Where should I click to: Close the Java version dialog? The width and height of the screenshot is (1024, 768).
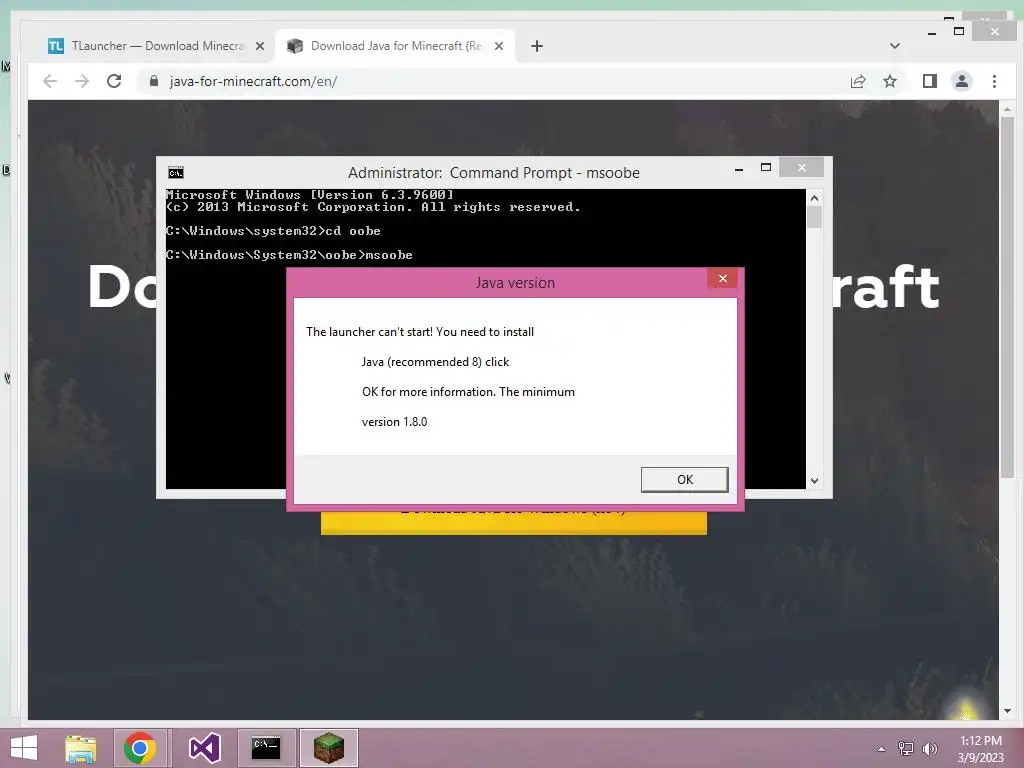tap(722, 279)
